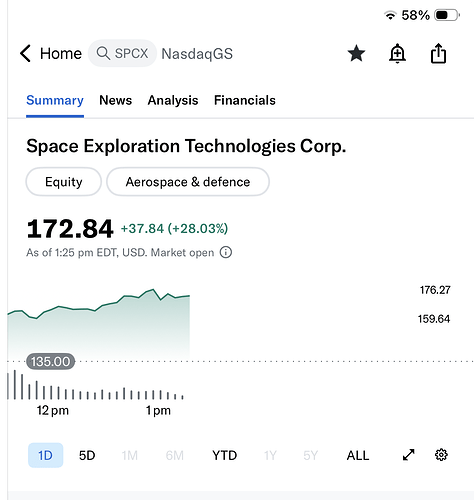
Task: Expand chart to full screen
Action: point(408,455)
